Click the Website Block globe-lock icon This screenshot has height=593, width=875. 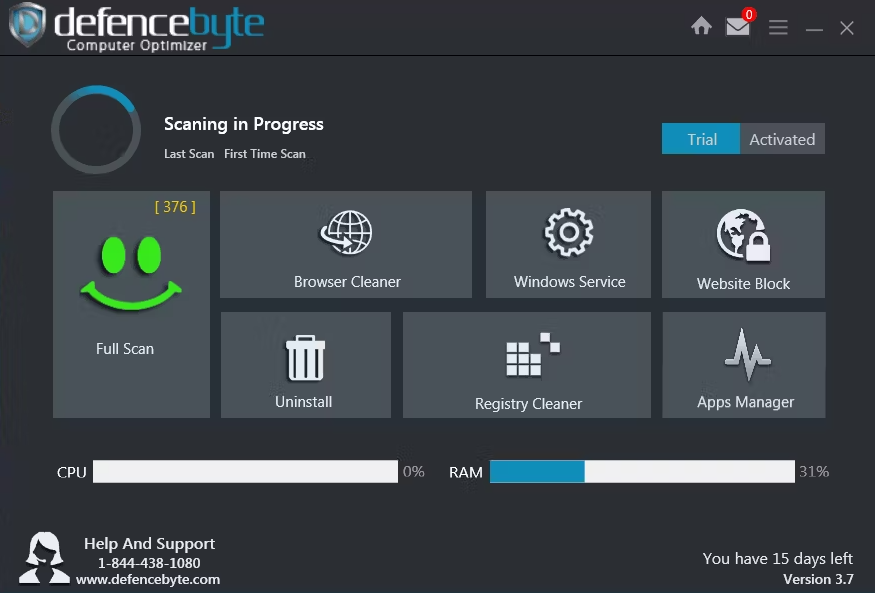(x=743, y=235)
